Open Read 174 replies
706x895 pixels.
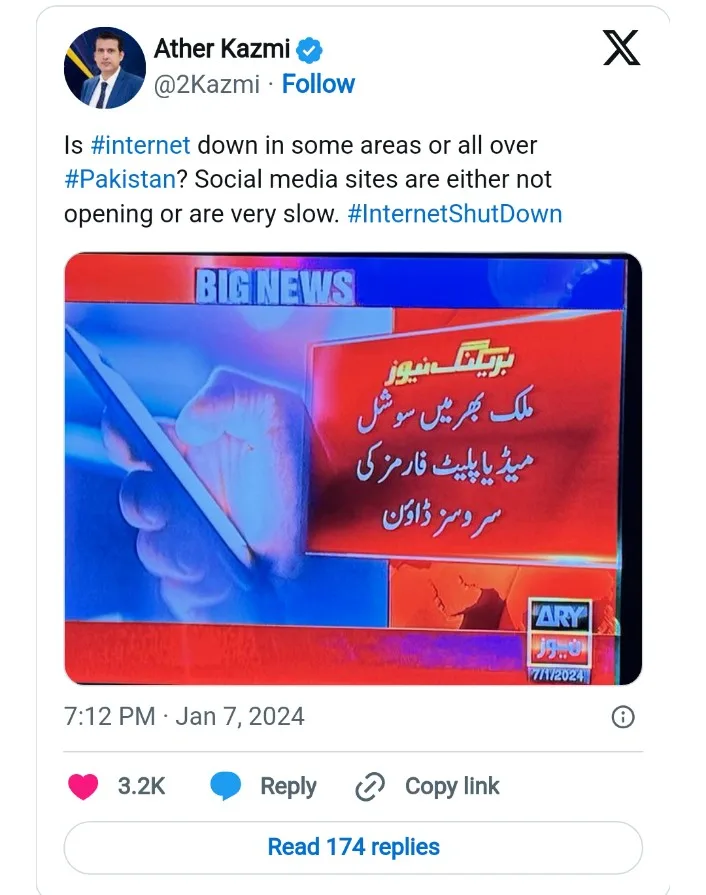click(x=353, y=847)
